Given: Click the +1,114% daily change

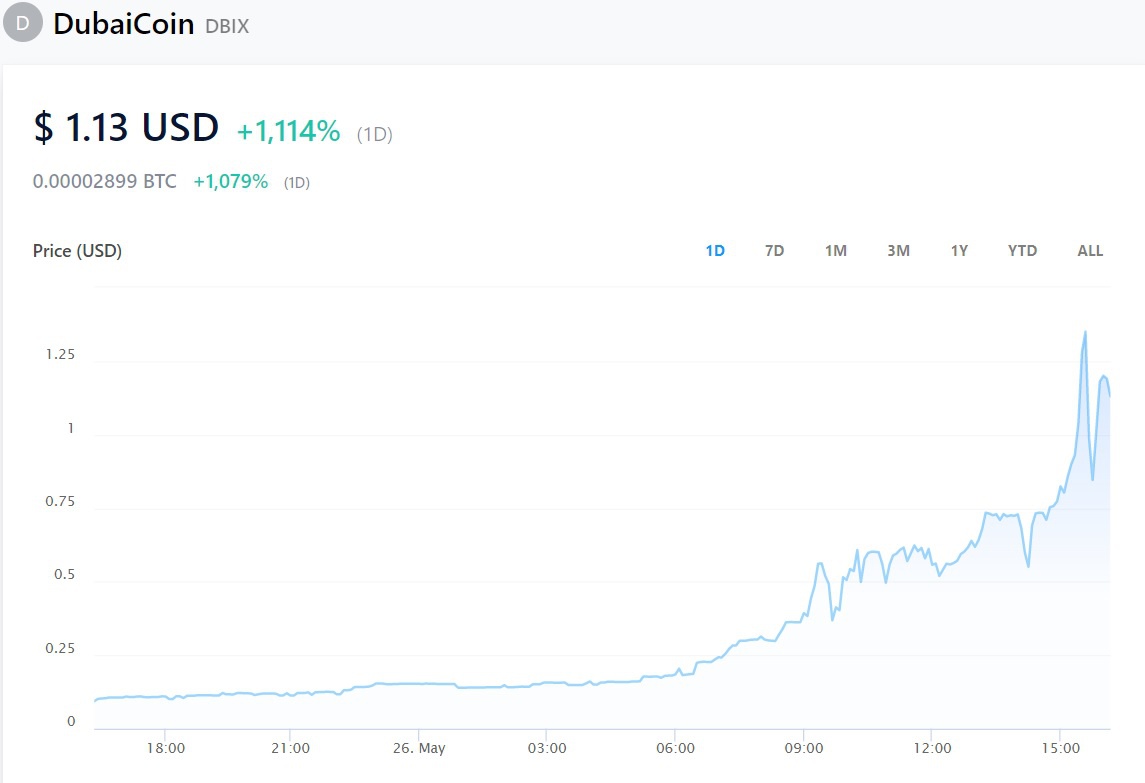Looking at the screenshot, I should pyautogui.click(x=289, y=131).
